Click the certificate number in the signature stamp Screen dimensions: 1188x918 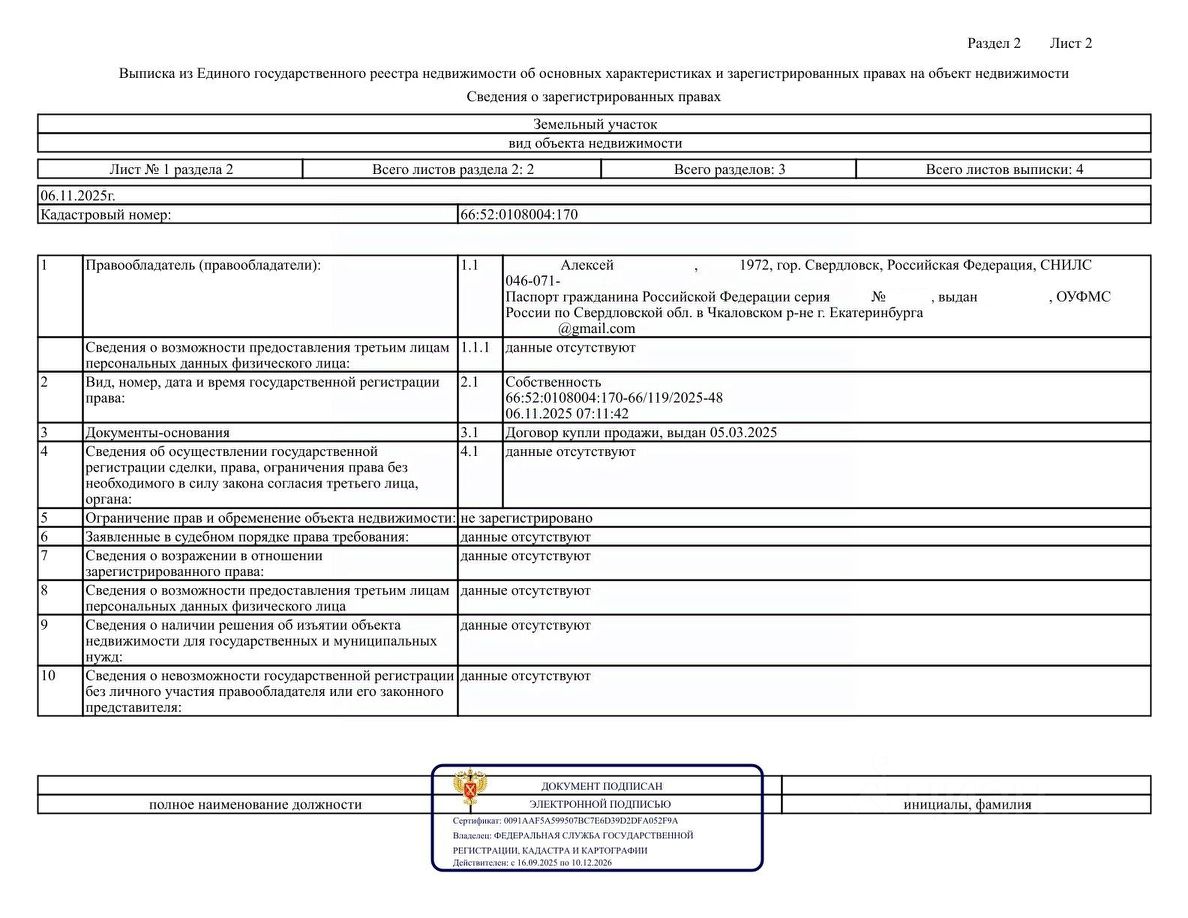point(590,820)
